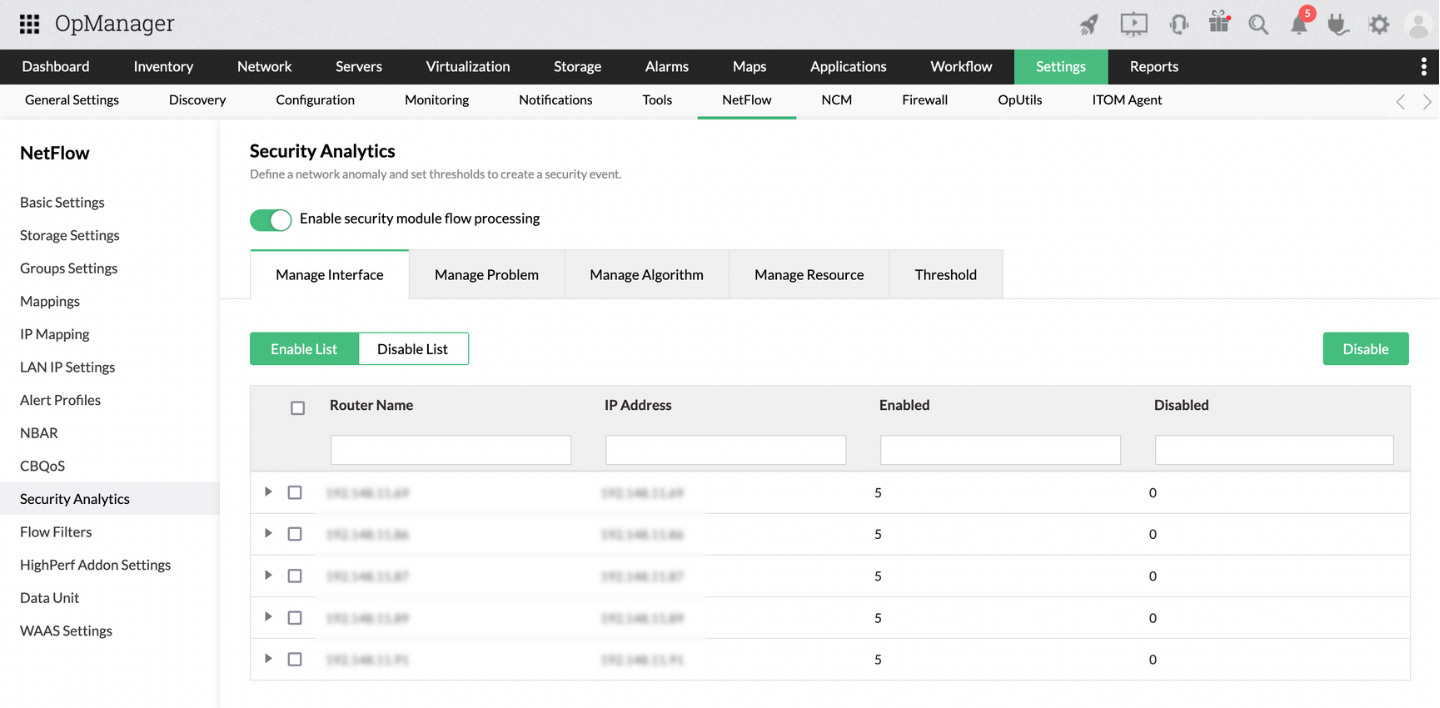Expand the row for router ending .87
The height and width of the screenshot is (708, 1440).
(x=268, y=575)
